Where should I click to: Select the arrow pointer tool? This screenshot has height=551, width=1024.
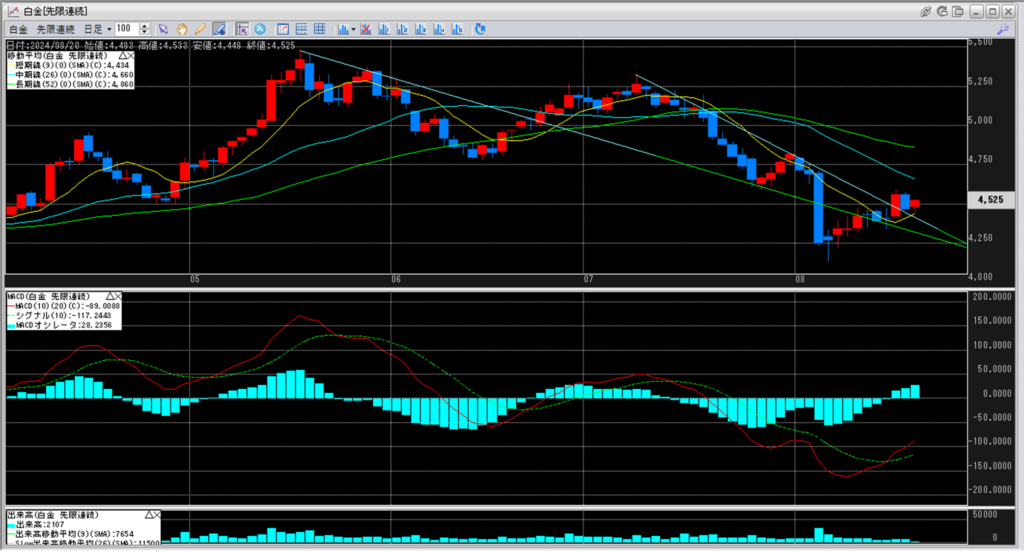click(x=164, y=29)
